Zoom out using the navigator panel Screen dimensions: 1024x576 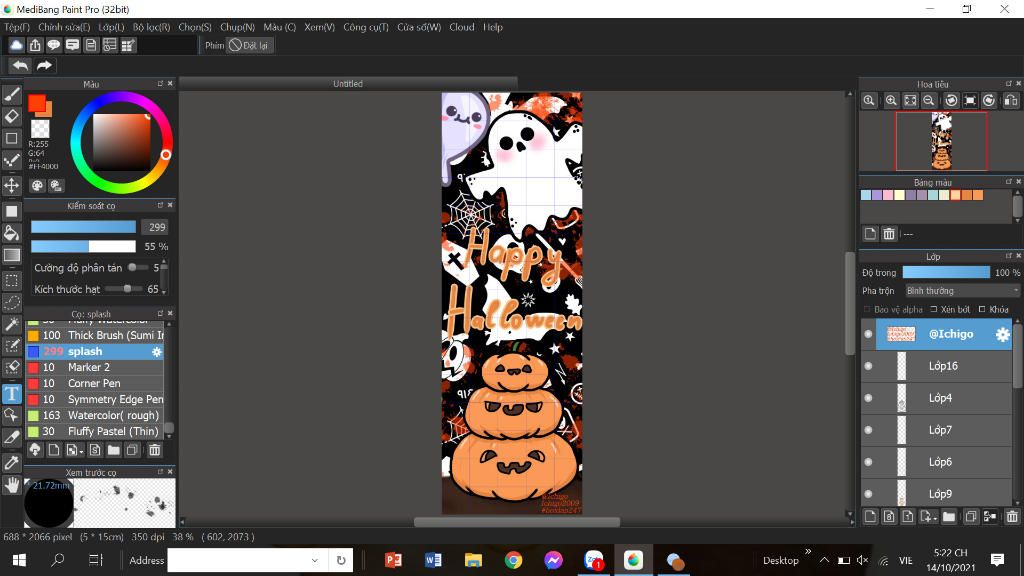928,101
